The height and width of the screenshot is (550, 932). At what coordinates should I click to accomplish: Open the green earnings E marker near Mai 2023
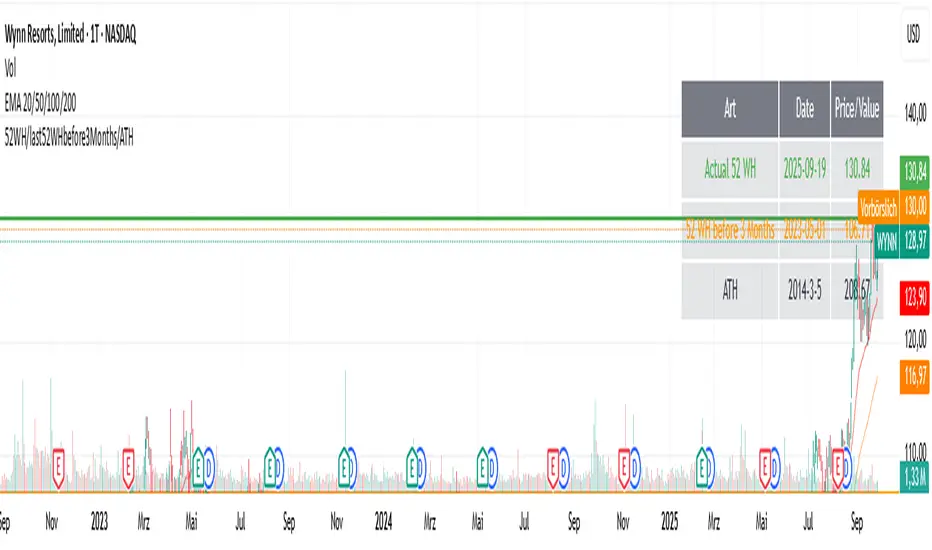[198, 468]
